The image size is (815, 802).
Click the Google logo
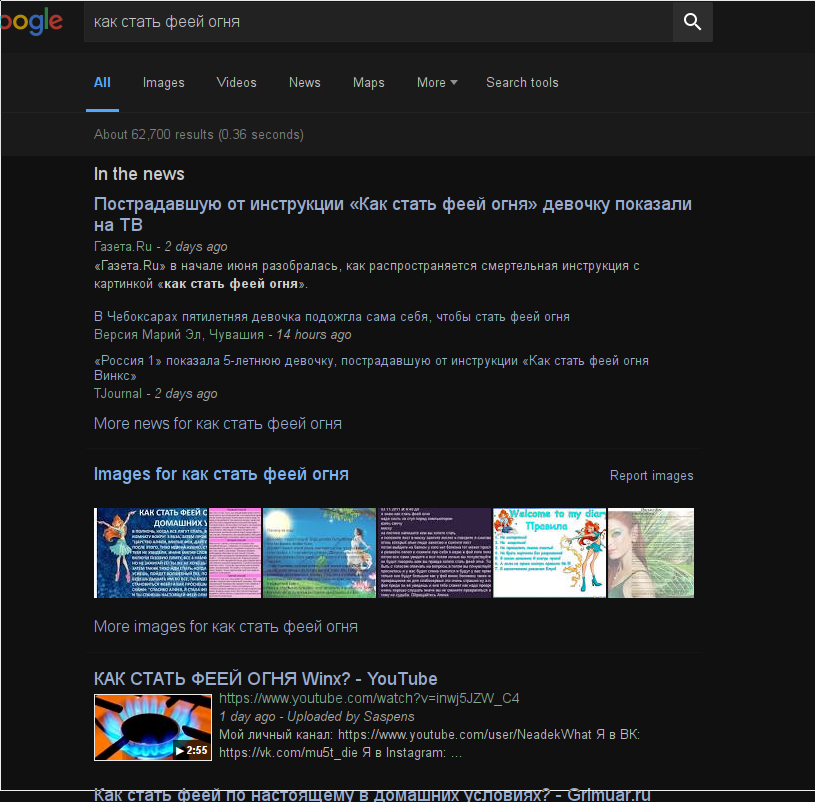[x=31, y=22]
